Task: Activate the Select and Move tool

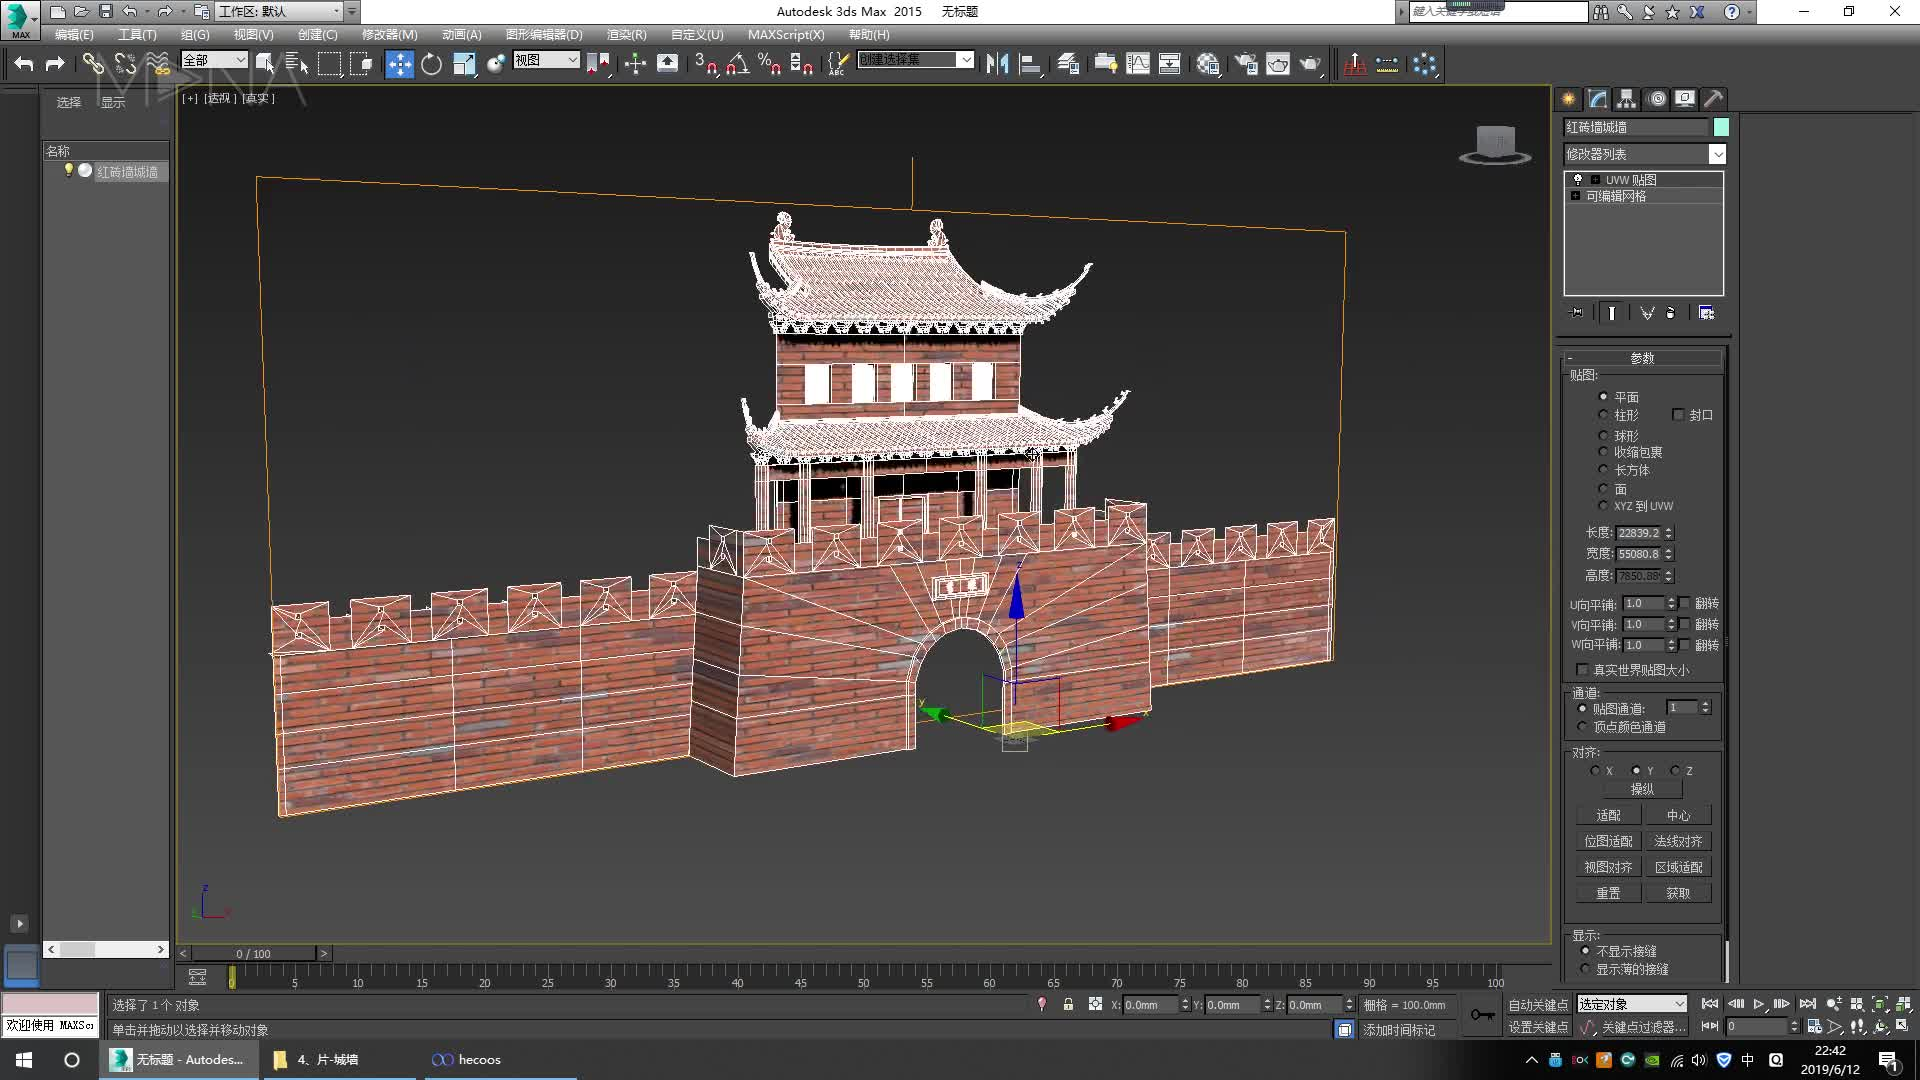Action: point(399,64)
